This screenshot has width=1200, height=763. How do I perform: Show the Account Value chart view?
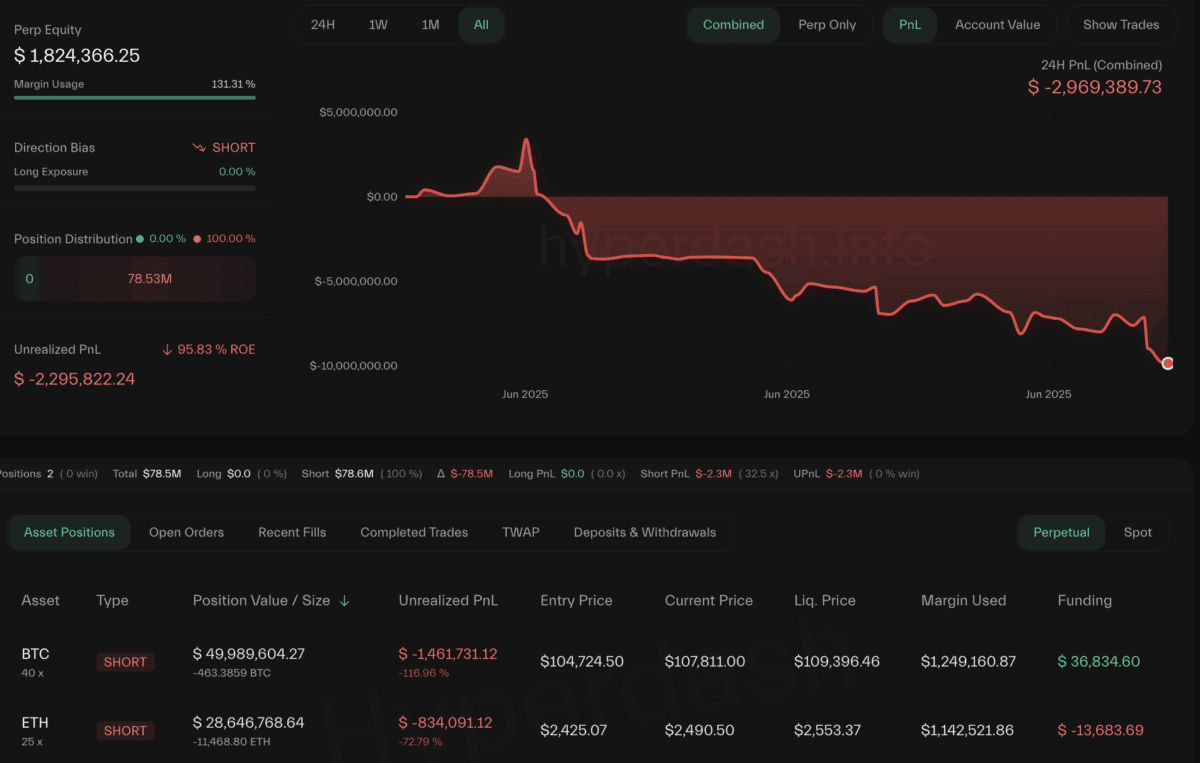pos(997,25)
